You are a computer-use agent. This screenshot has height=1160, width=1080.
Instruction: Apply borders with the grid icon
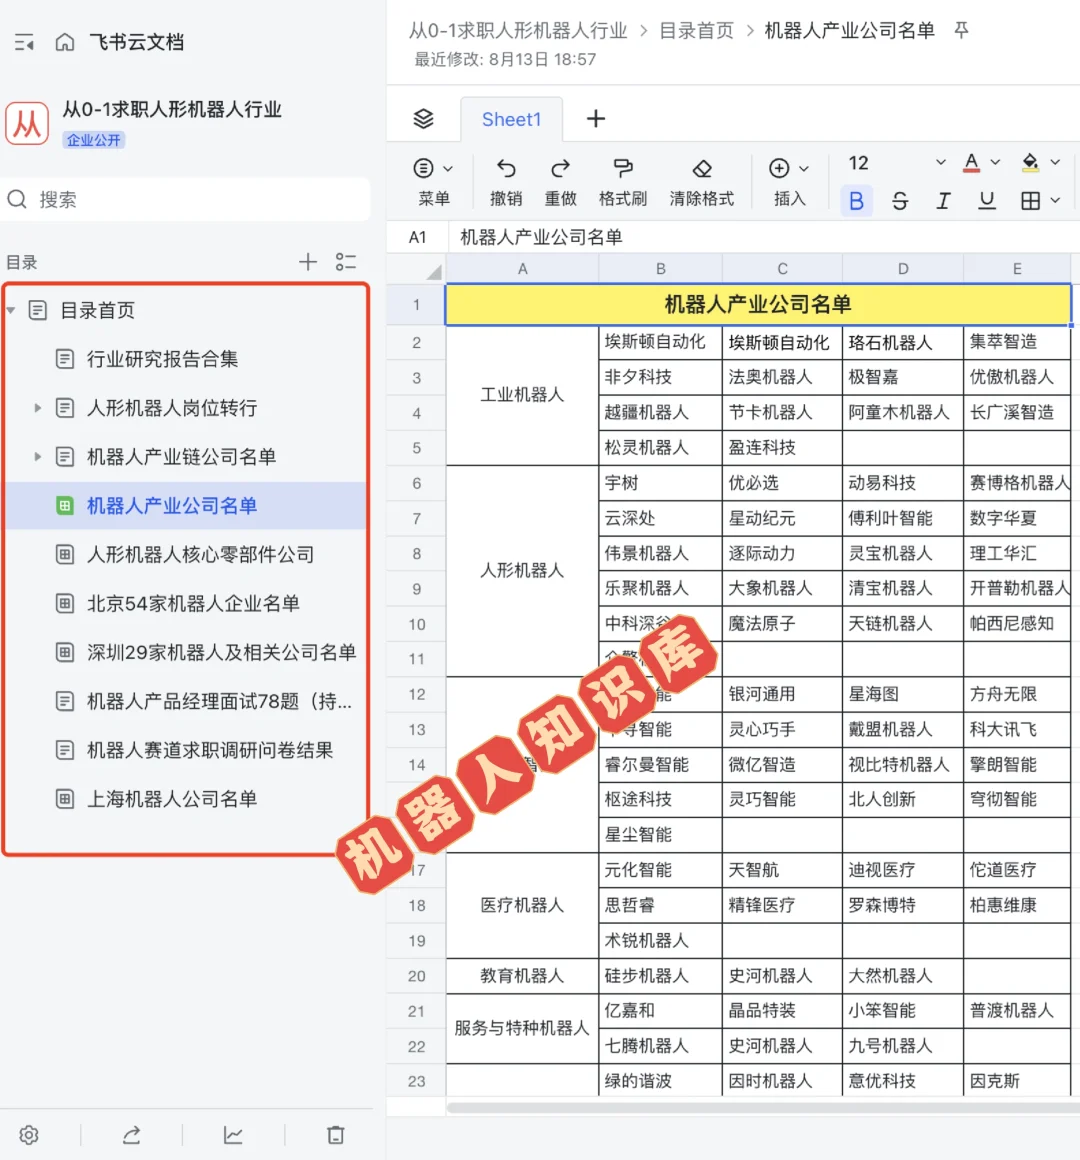tap(1030, 200)
